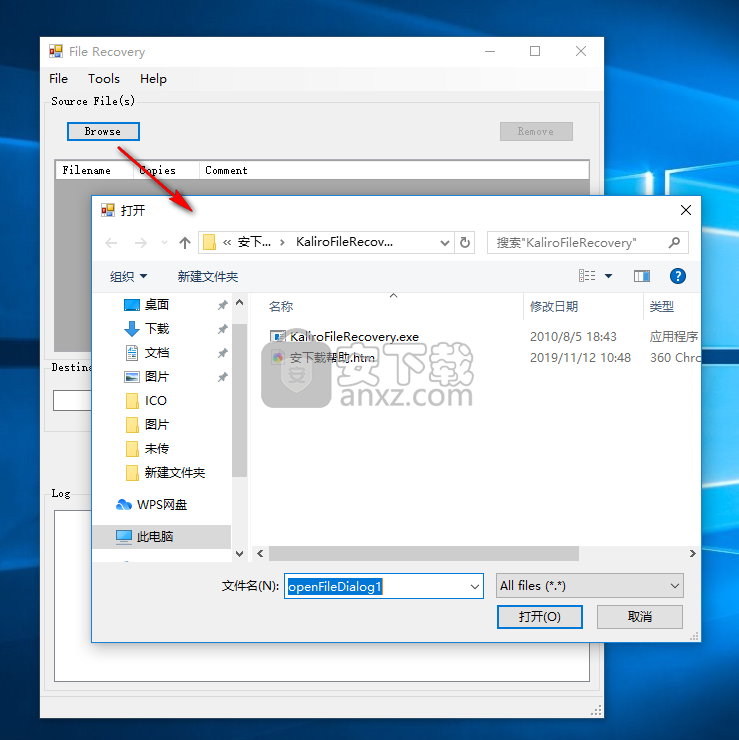Open the ICO folder in sidebar

pos(155,401)
